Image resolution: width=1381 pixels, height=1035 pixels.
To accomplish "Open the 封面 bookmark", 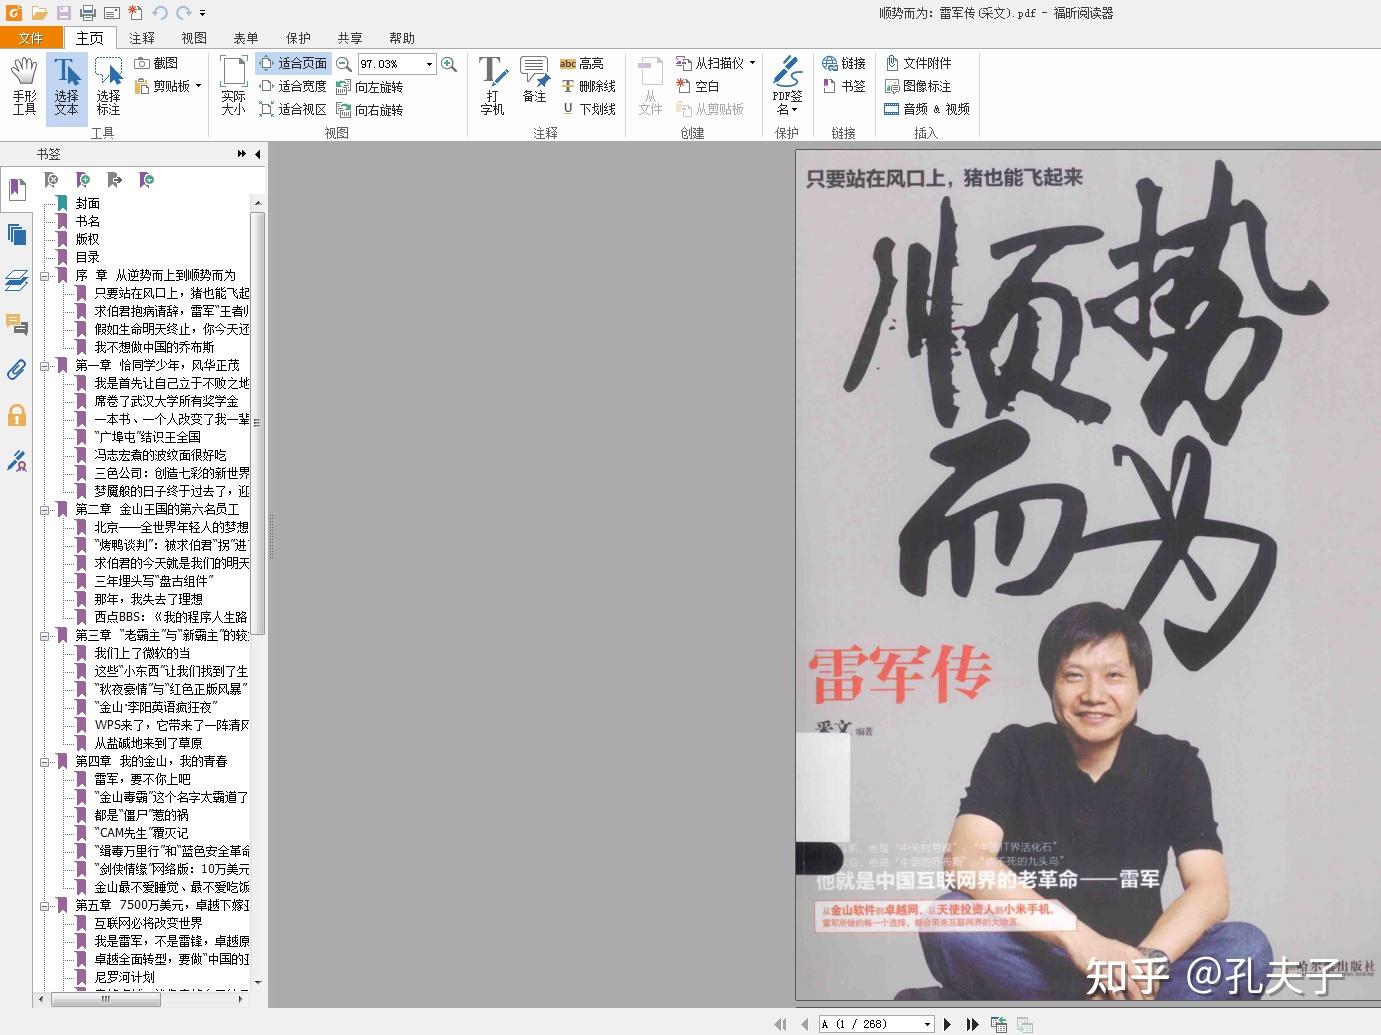I will [88, 203].
